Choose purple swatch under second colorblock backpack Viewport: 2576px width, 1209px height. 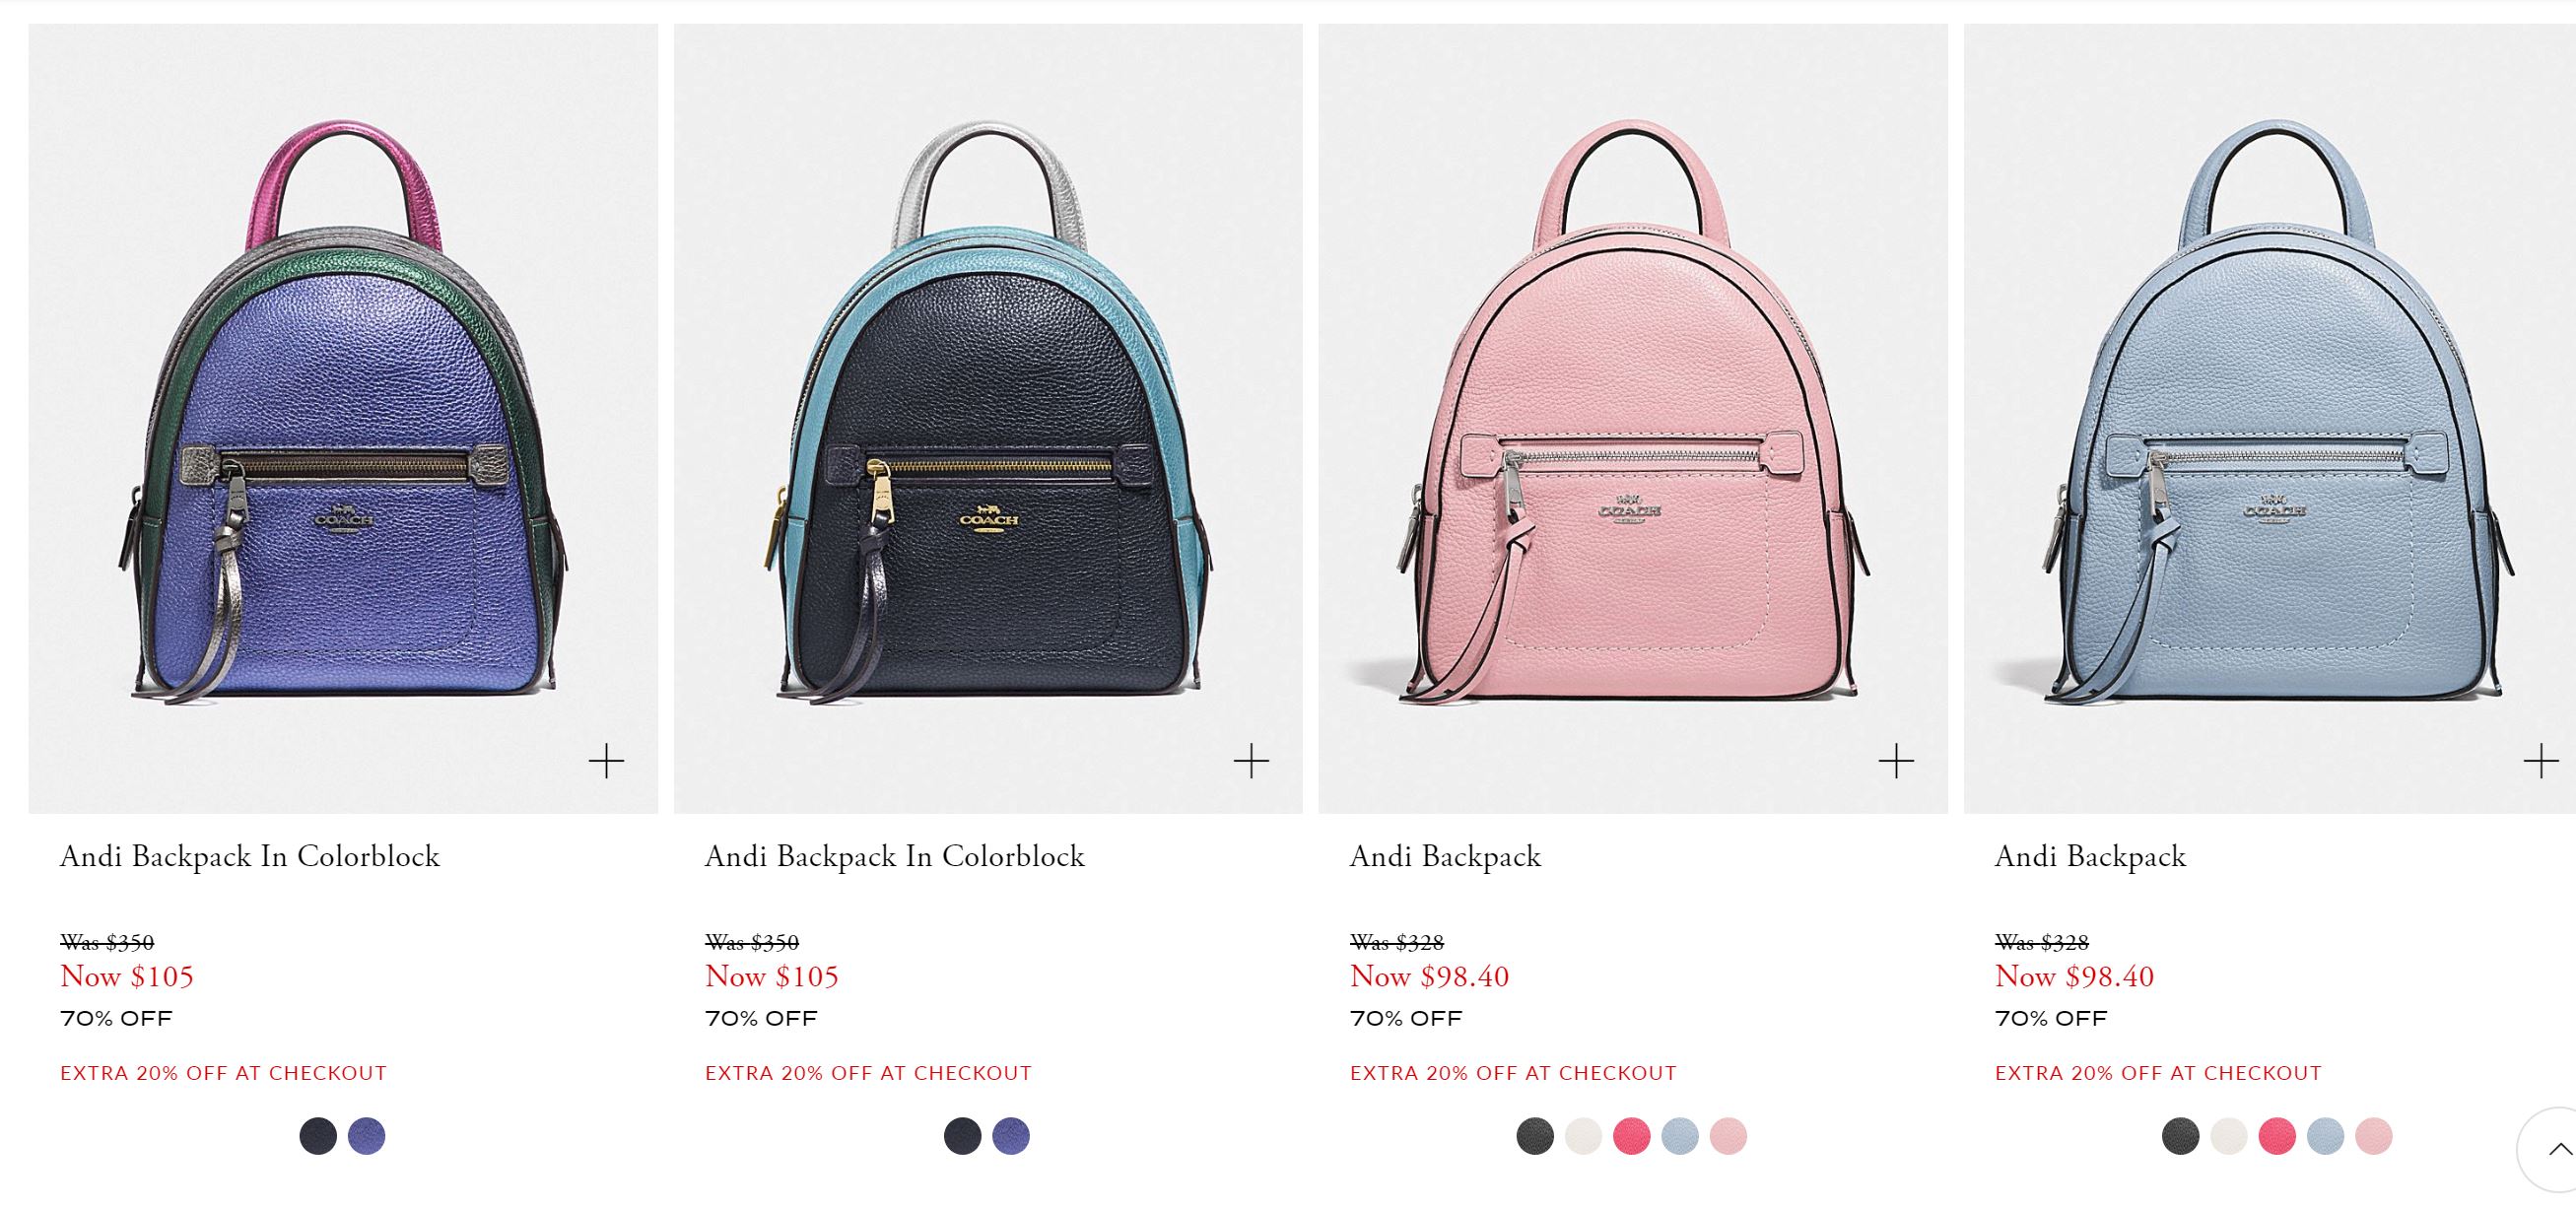[1011, 1136]
